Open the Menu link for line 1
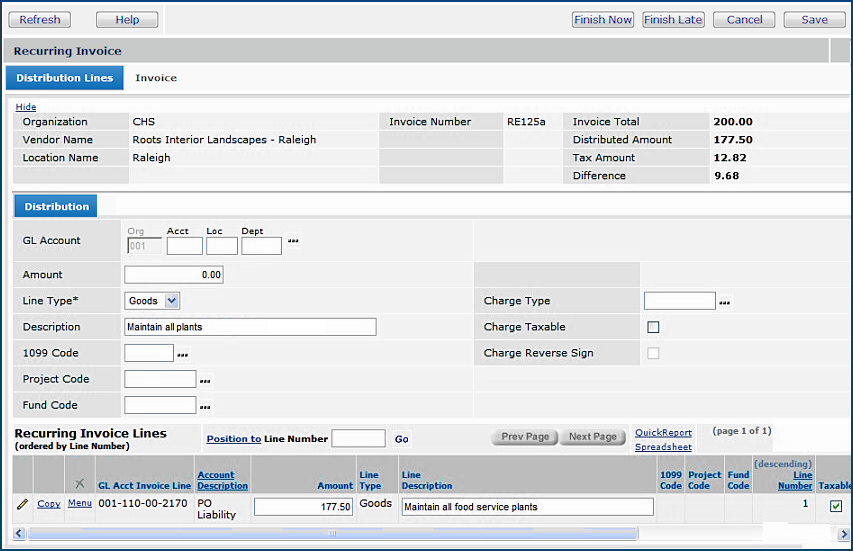853x551 pixels. 79,504
